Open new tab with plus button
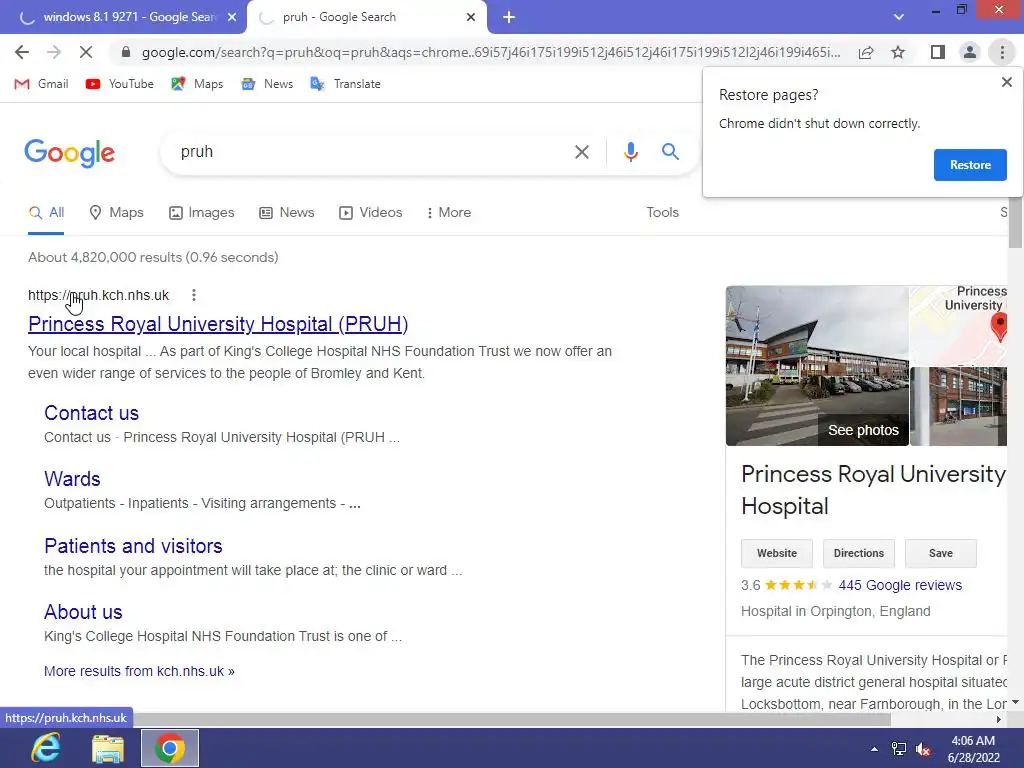Screen dimensions: 1024x768 (509, 18)
